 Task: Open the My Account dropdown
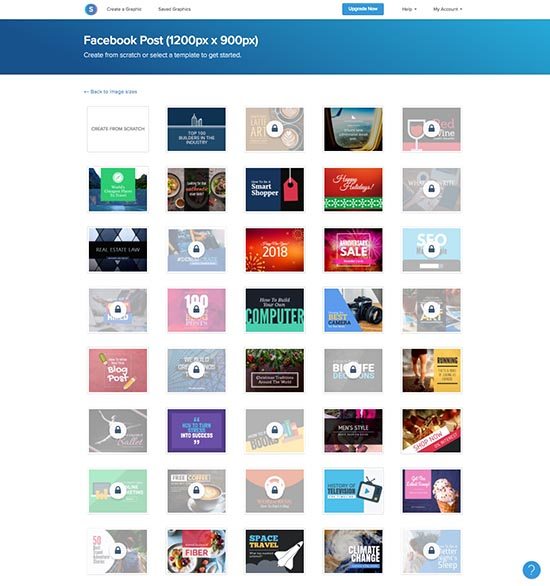pyautogui.click(x=448, y=9)
